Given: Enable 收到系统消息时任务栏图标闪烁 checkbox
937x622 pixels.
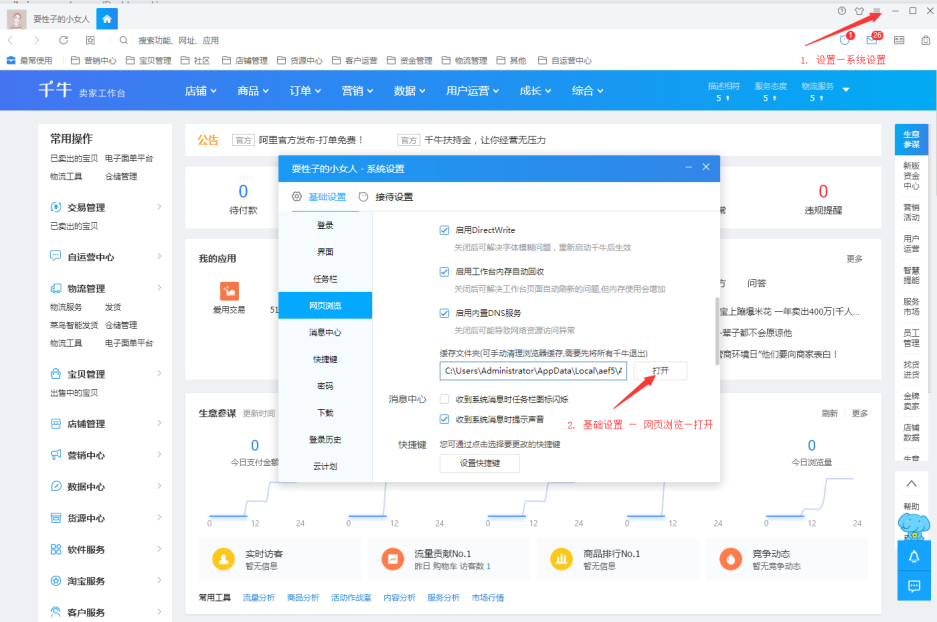Looking at the screenshot, I should pyautogui.click(x=445, y=399).
